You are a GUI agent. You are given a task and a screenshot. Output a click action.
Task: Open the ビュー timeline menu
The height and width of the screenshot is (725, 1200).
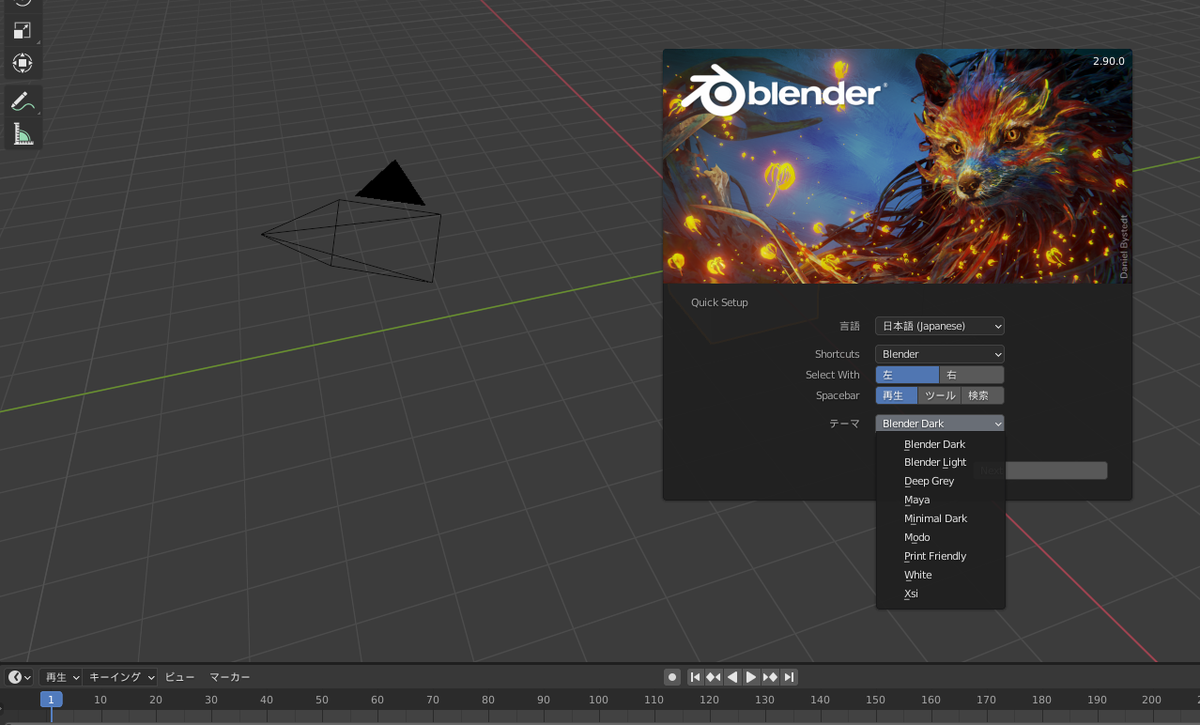point(180,677)
